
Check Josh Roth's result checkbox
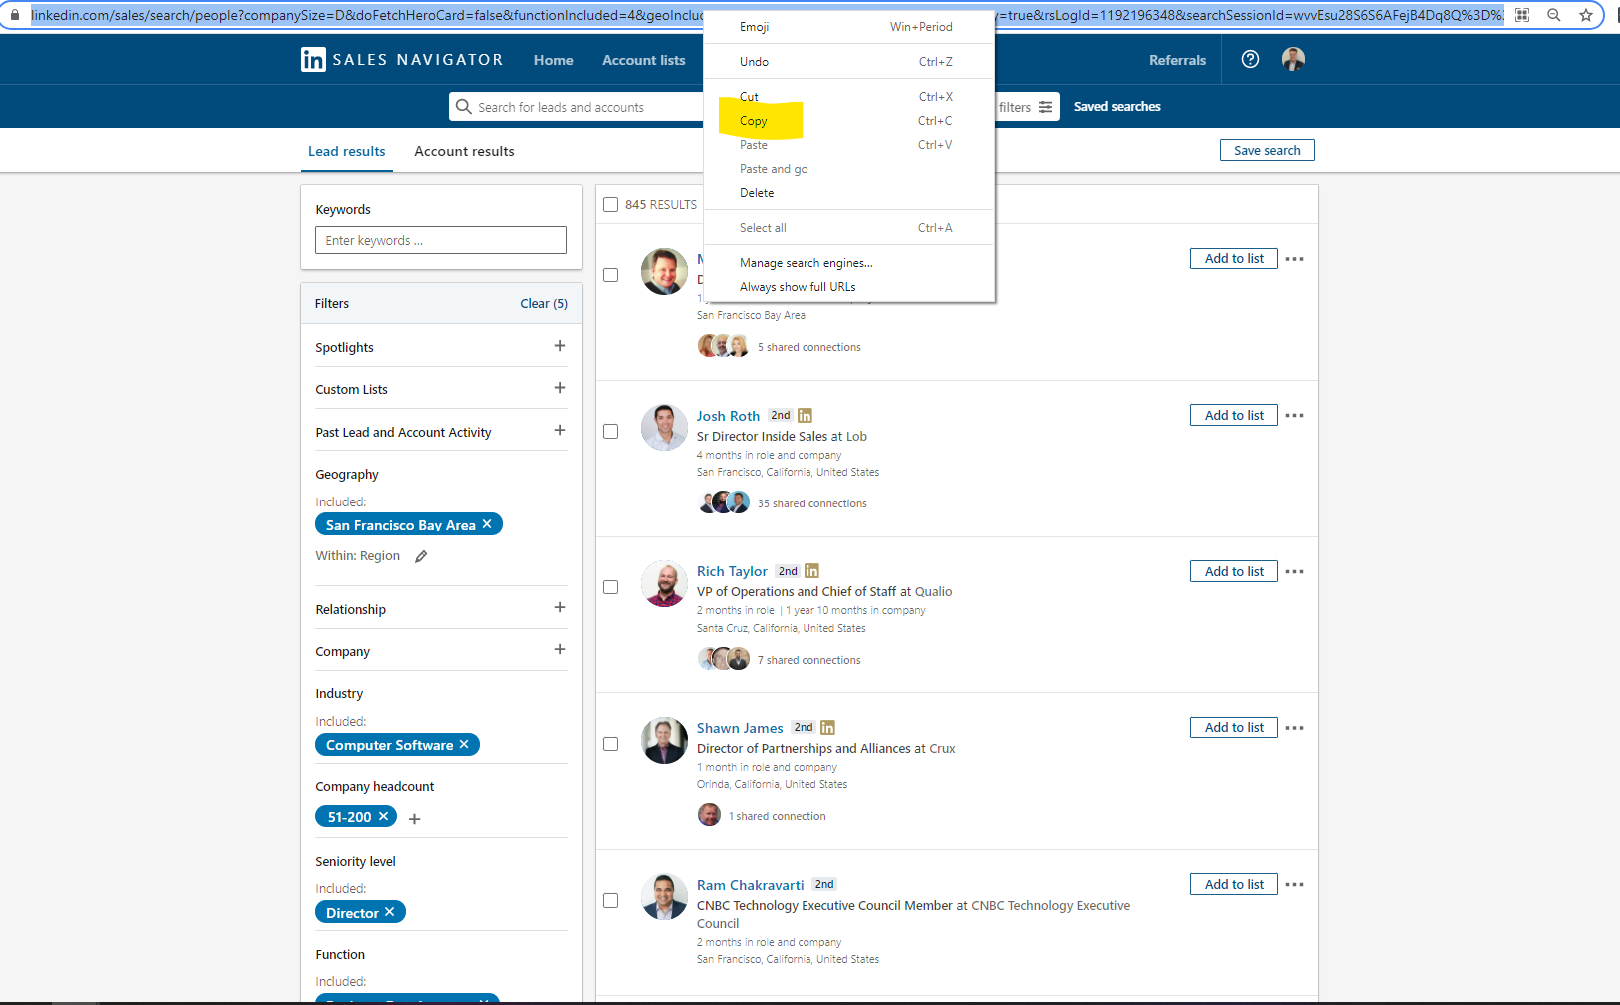pyautogui.click(x=610, y=431)
